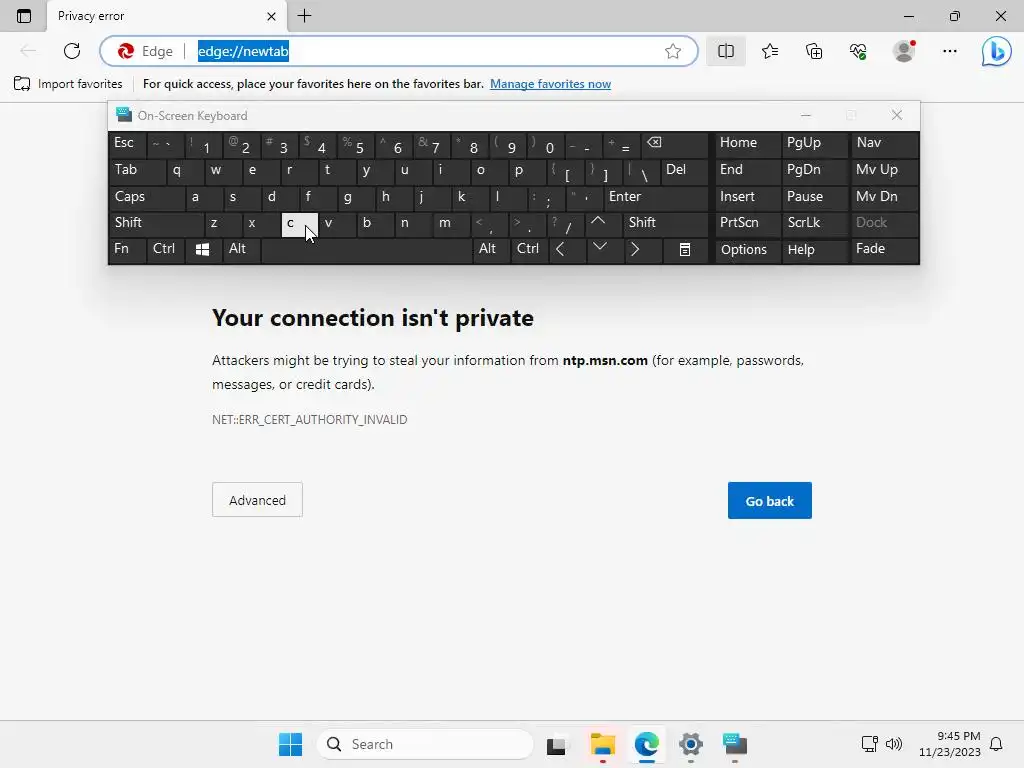This screenshot has width=1024, height=768.
Task: Open the Bing Copilot sidebar icon
Action: (x=996, y=52)
